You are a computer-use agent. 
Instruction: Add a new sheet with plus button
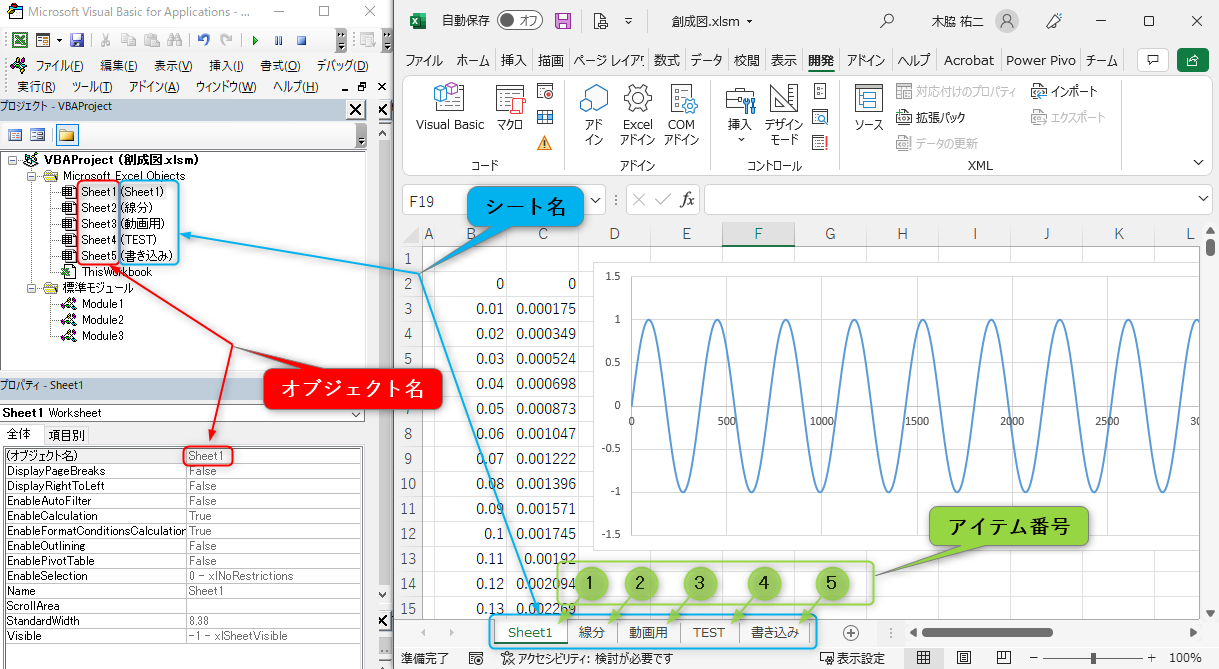[x=850, y=632]
